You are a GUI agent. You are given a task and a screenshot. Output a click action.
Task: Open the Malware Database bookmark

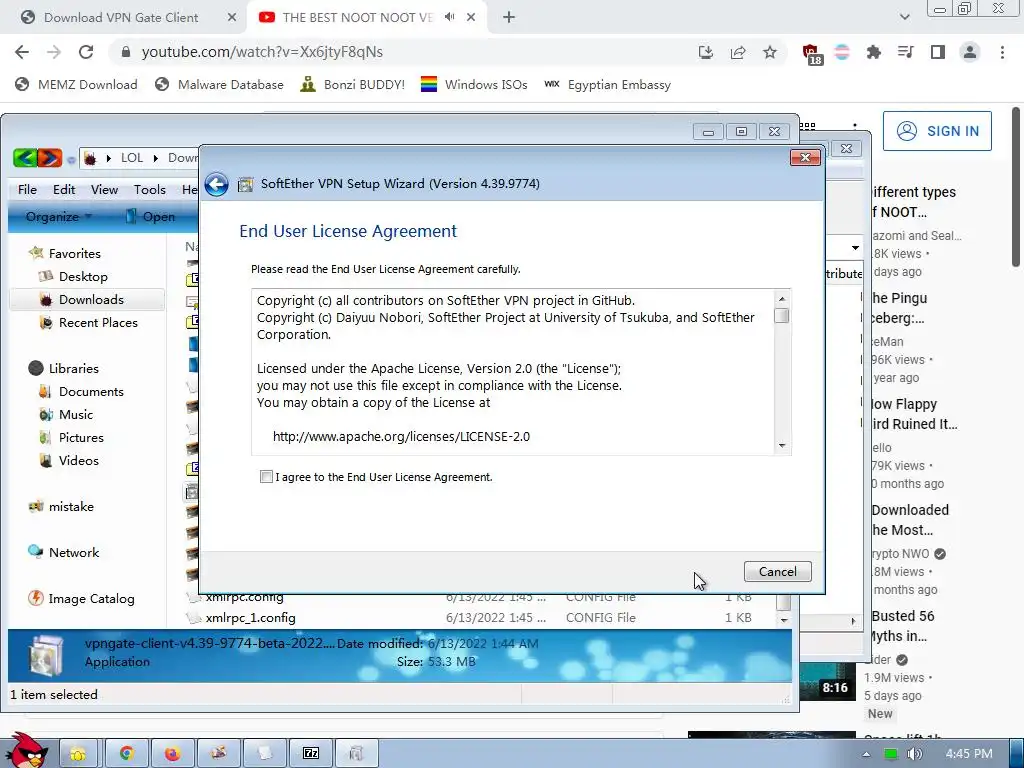click(219, 84)
